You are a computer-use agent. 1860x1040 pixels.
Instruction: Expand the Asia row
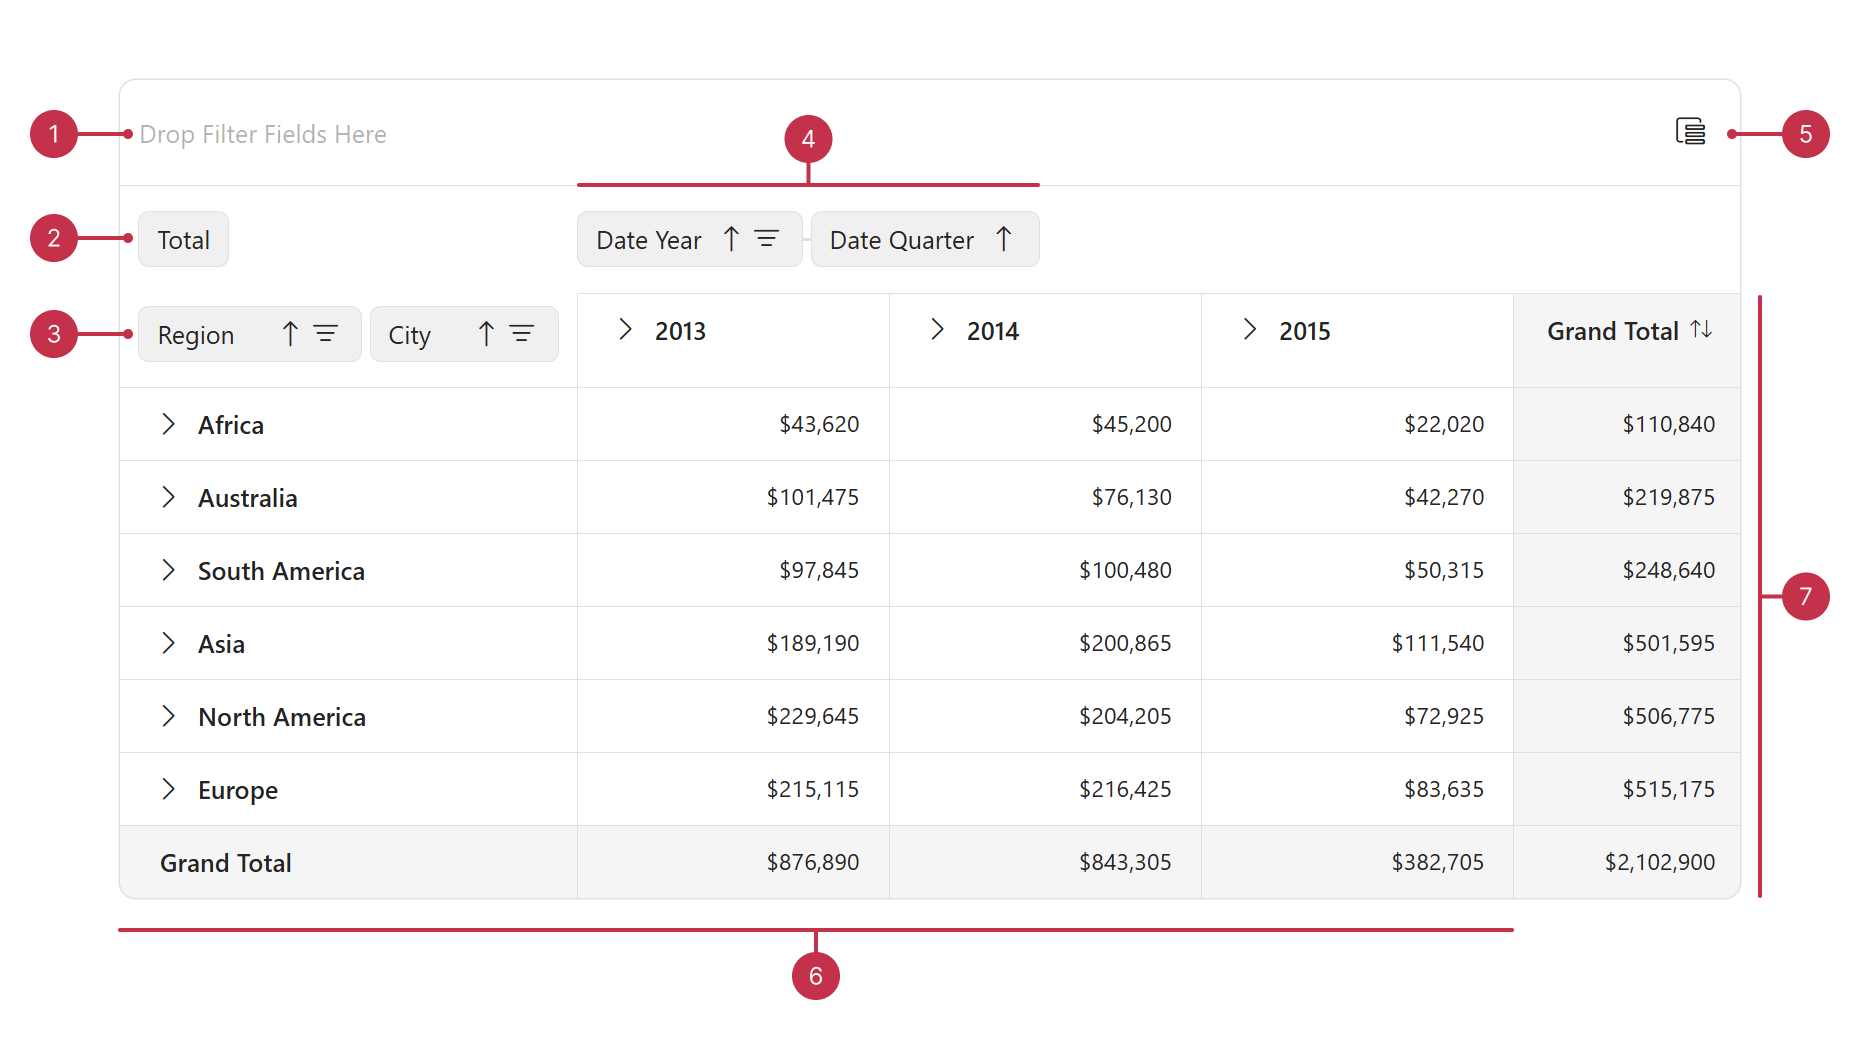(168, 644)
